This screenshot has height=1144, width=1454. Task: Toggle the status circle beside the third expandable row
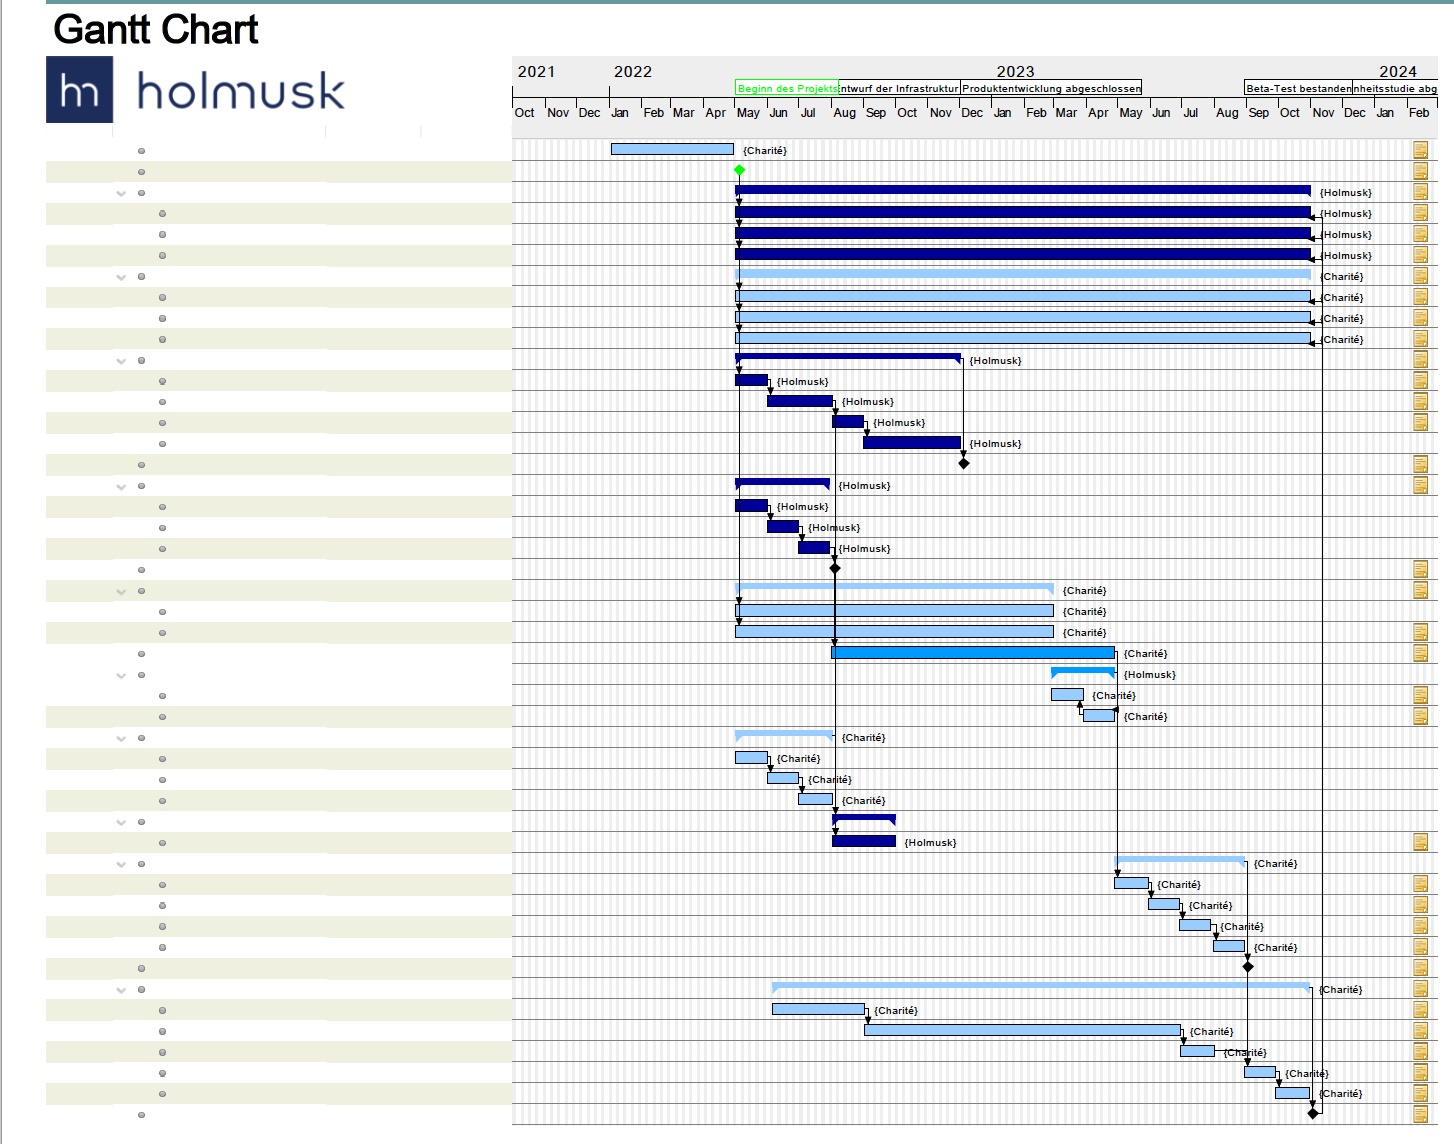coord(141,360)
